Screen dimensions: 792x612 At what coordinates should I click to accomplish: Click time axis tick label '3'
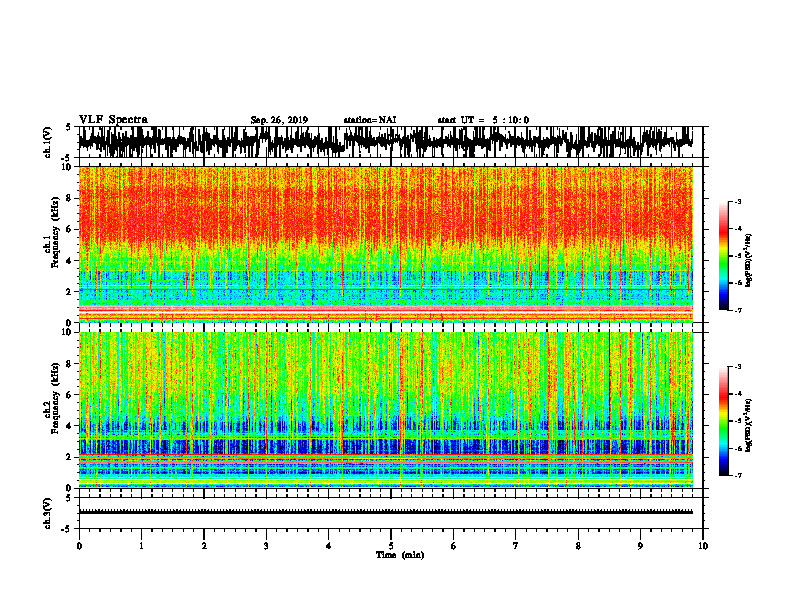coord(266,546)
